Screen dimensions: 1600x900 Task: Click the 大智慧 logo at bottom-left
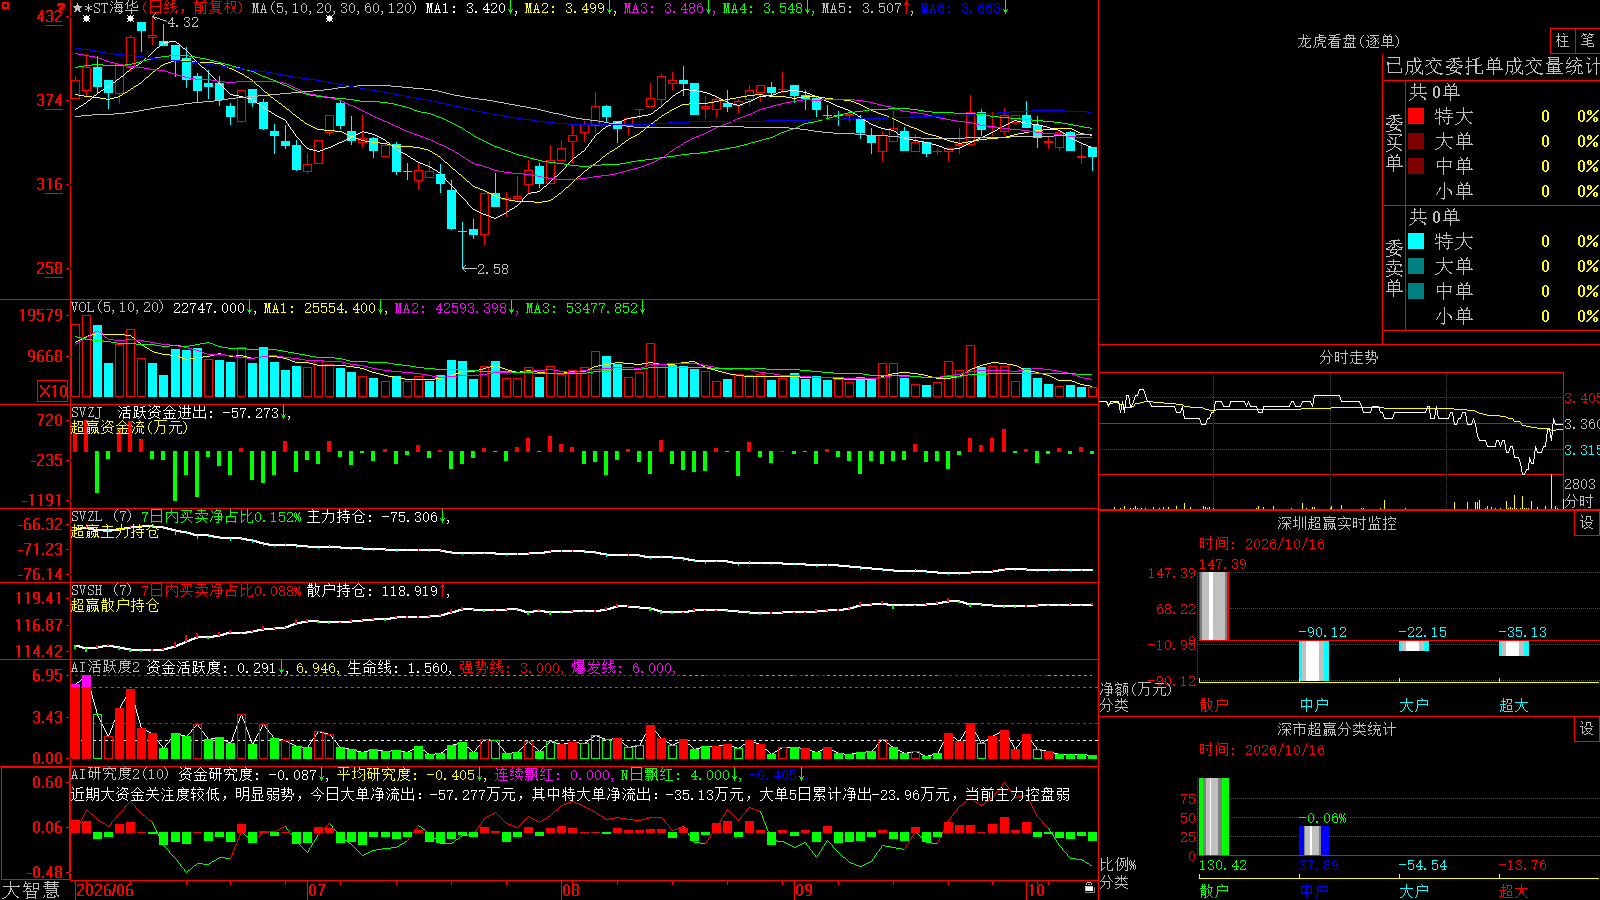[x=31, y=890]
